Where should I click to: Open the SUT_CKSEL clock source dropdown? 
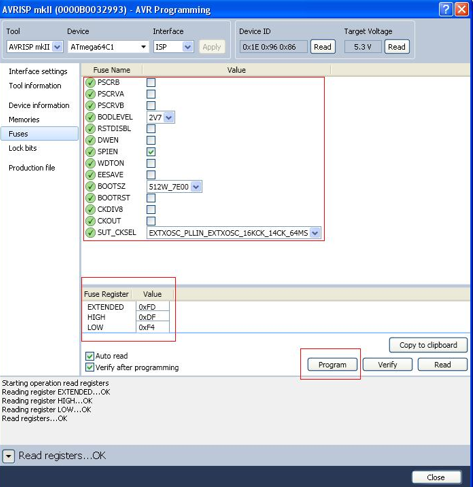[x=234, y=233]
